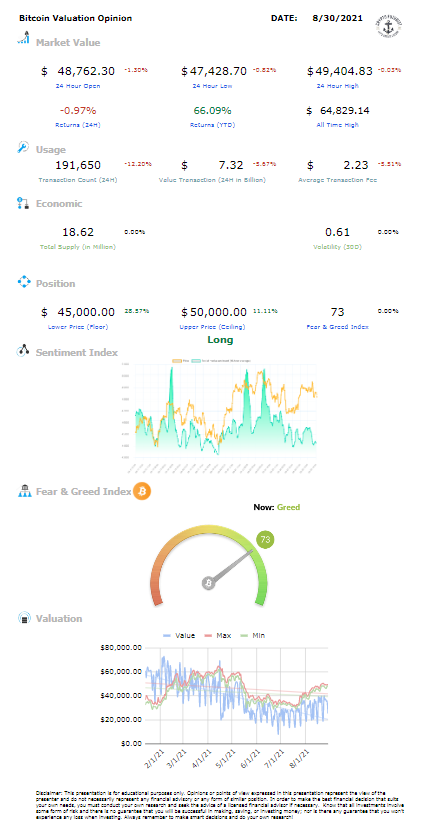
Task: Click the Sentiment Index icon
Action: (x=24, y=350)
